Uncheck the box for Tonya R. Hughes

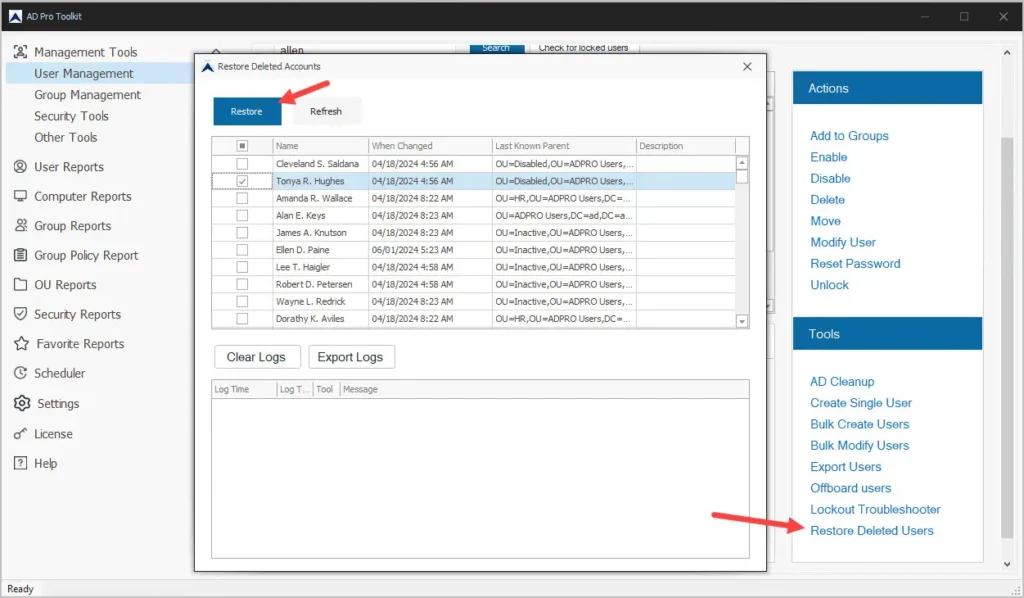pos(242,181)
